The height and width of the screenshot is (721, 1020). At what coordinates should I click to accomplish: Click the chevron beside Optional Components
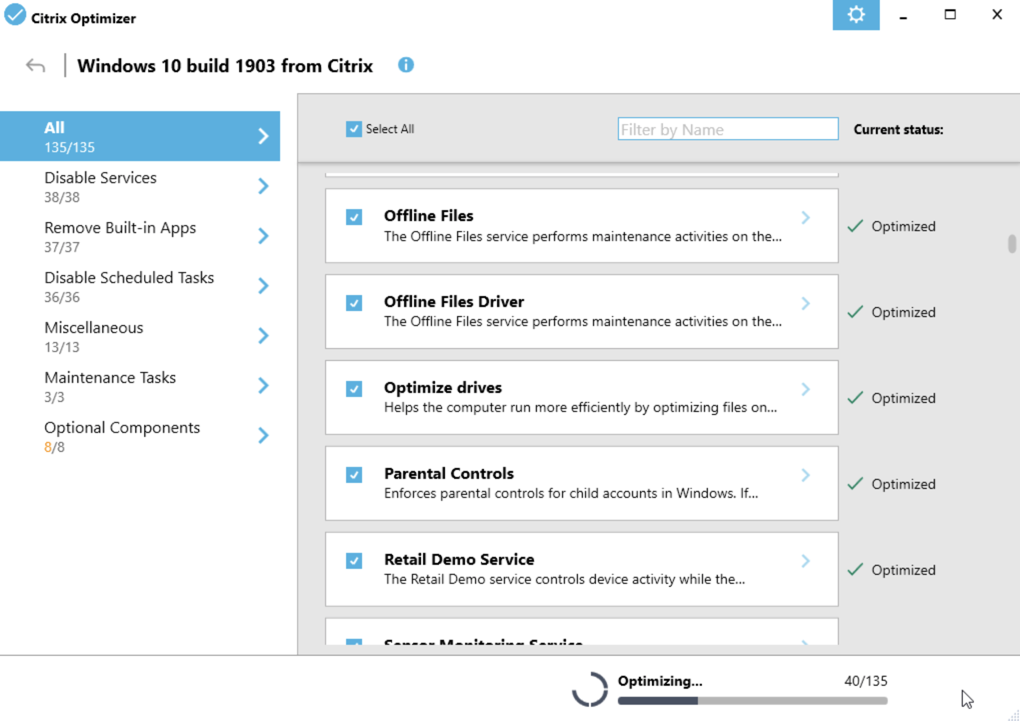tap(263, 435)
